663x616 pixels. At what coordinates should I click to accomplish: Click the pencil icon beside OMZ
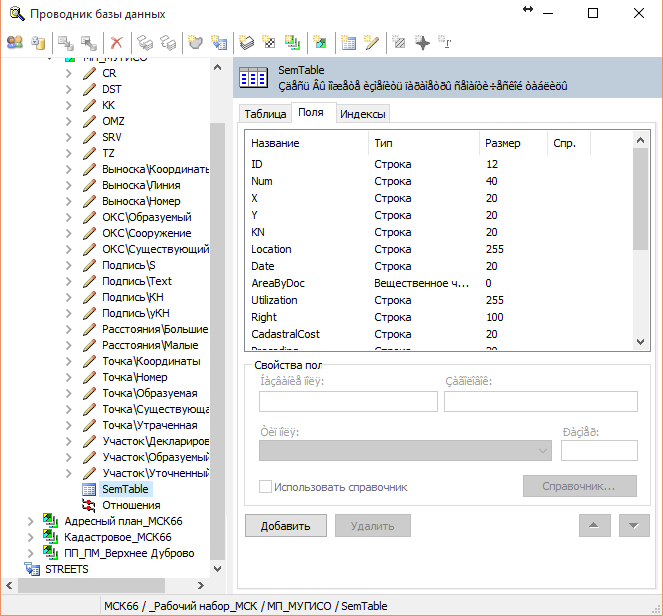(89, 121)
